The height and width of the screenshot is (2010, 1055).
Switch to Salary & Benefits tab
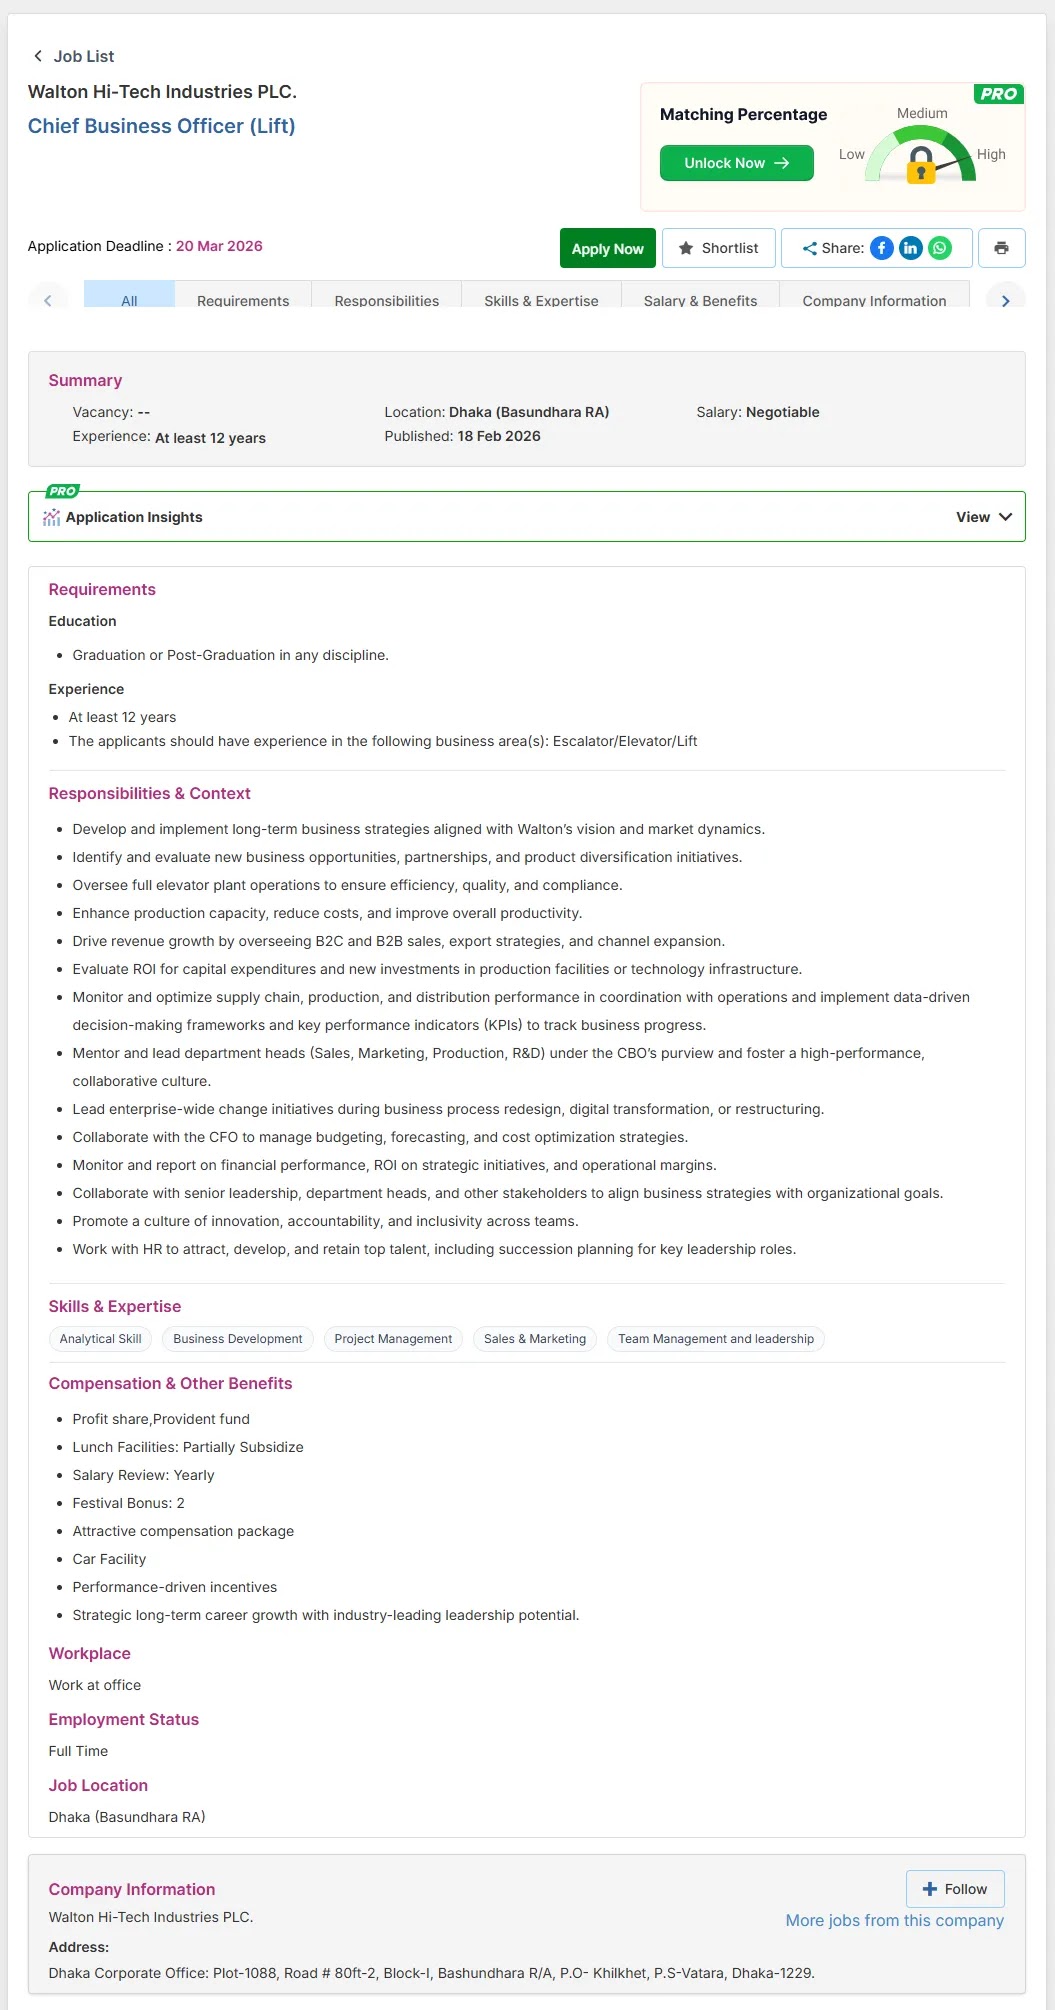(x=700, y=300)
